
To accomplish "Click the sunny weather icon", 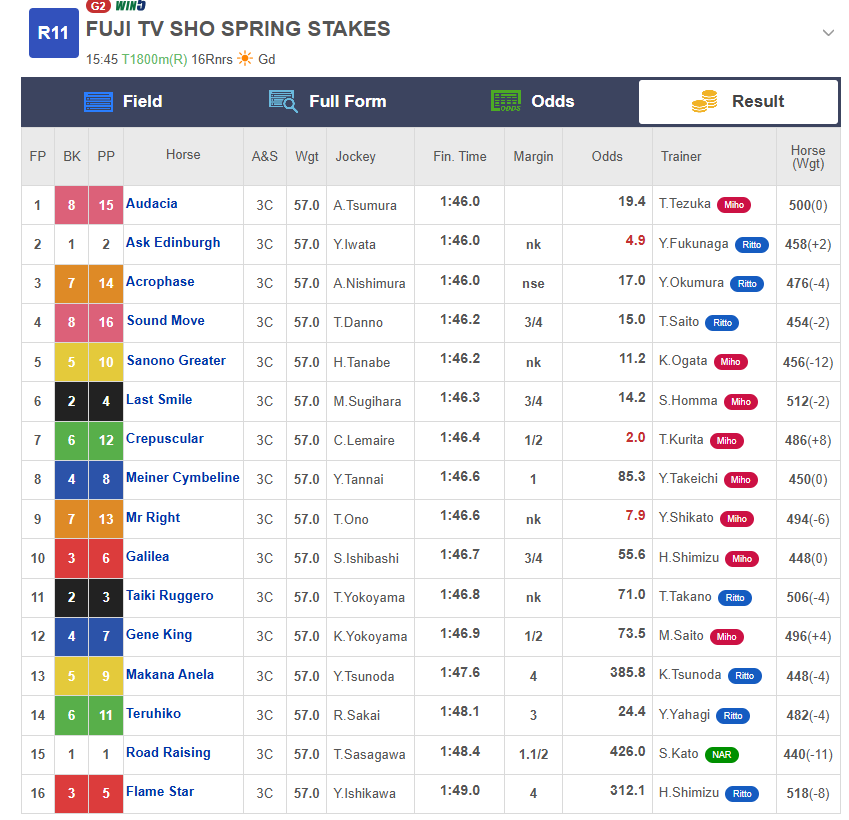I will click(x=245, y=58).
